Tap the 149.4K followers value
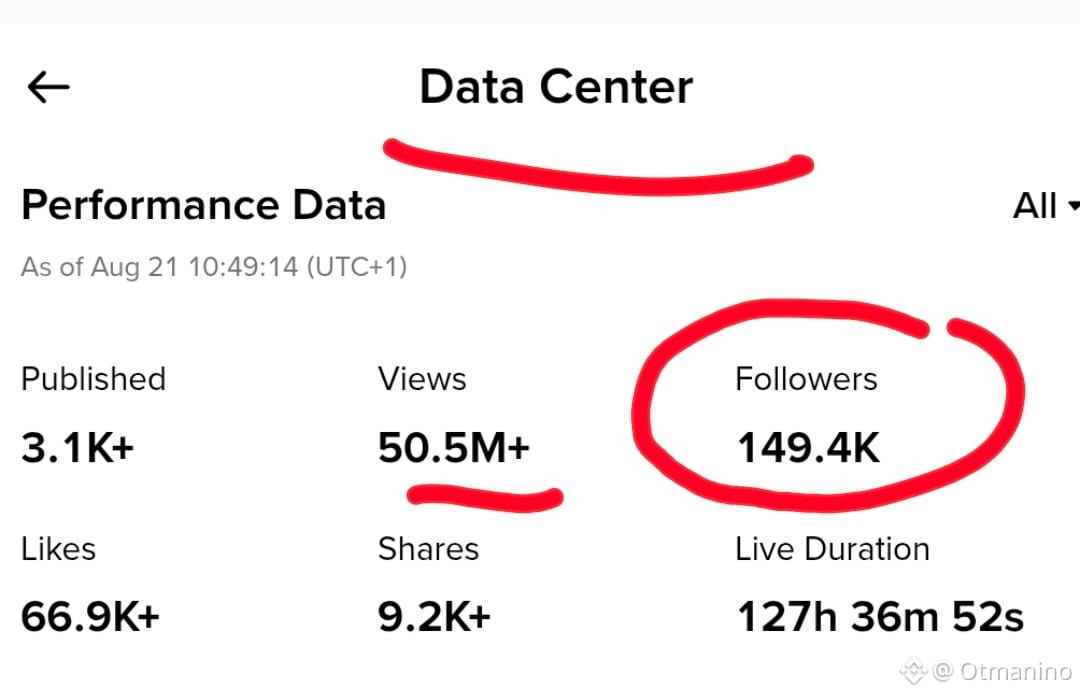This screenshot has height=696, width=1080. [809, 448]
